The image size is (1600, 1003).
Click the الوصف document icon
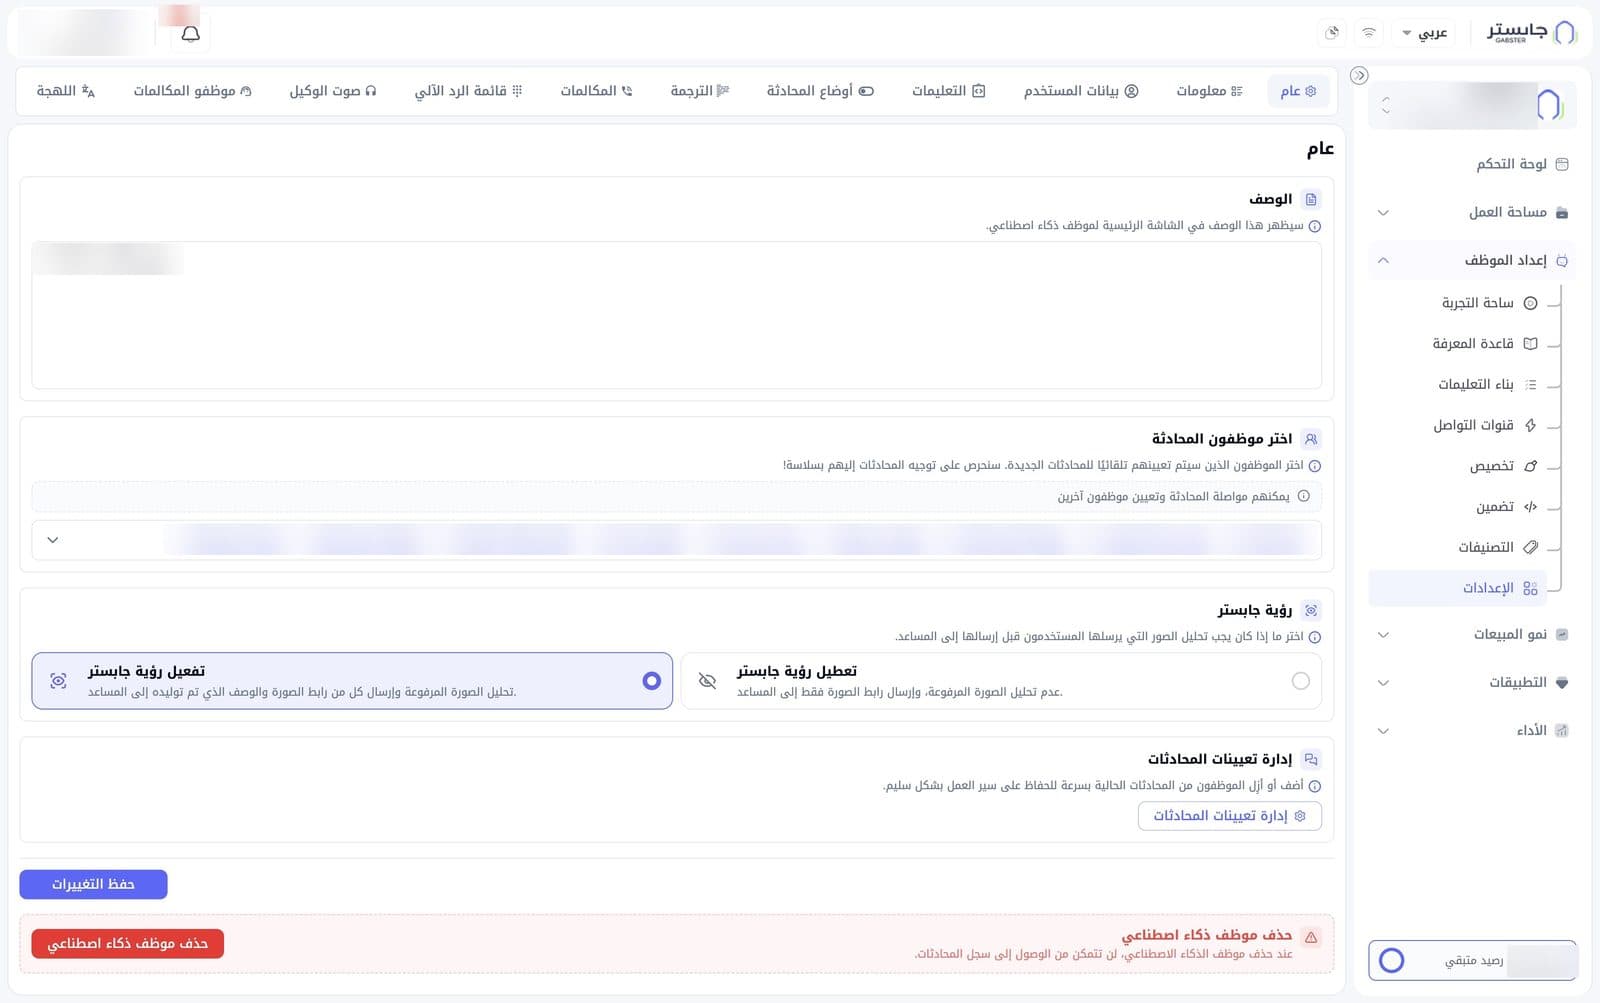pos(1311,199)
